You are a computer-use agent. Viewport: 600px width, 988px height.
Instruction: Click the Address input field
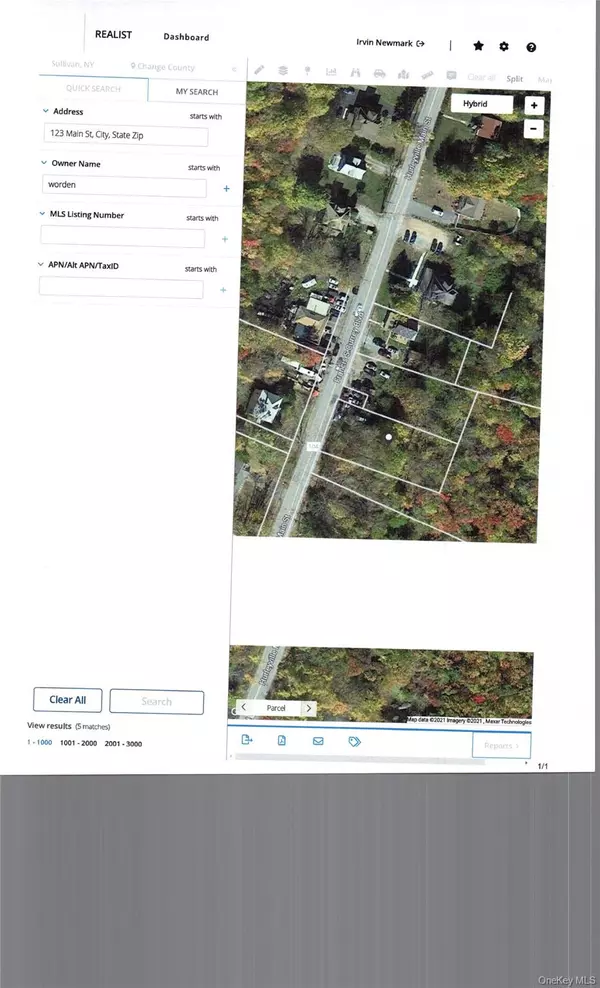tap(126, 135)
